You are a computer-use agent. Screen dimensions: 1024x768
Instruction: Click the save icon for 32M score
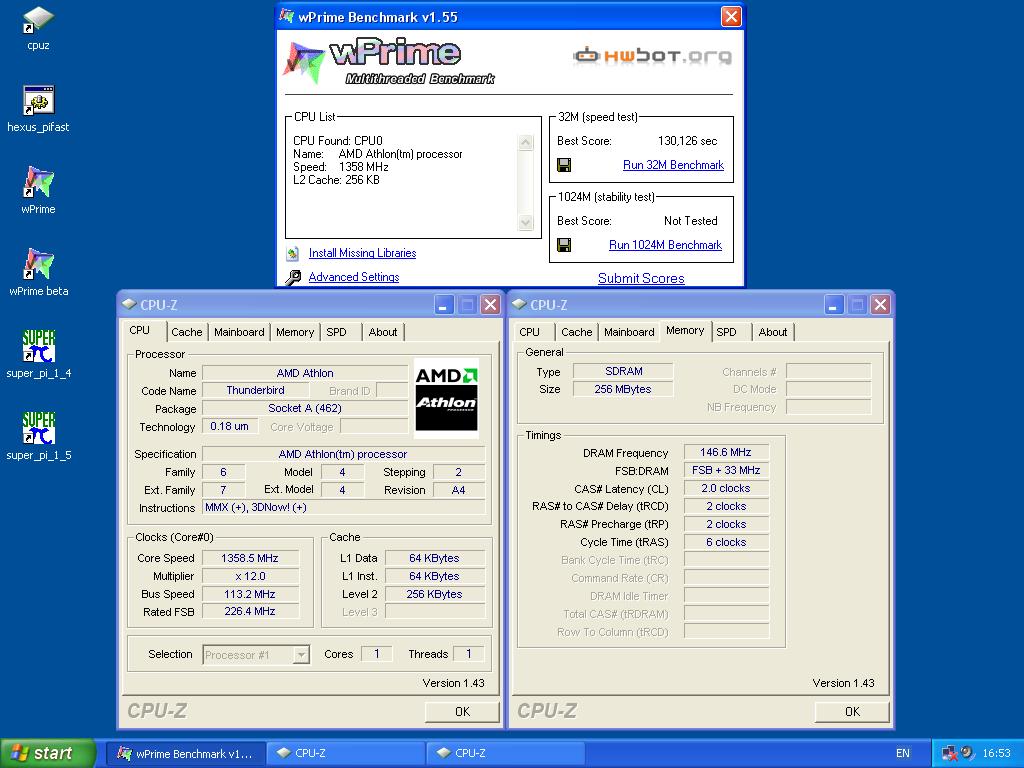click(x=564, y=165)
